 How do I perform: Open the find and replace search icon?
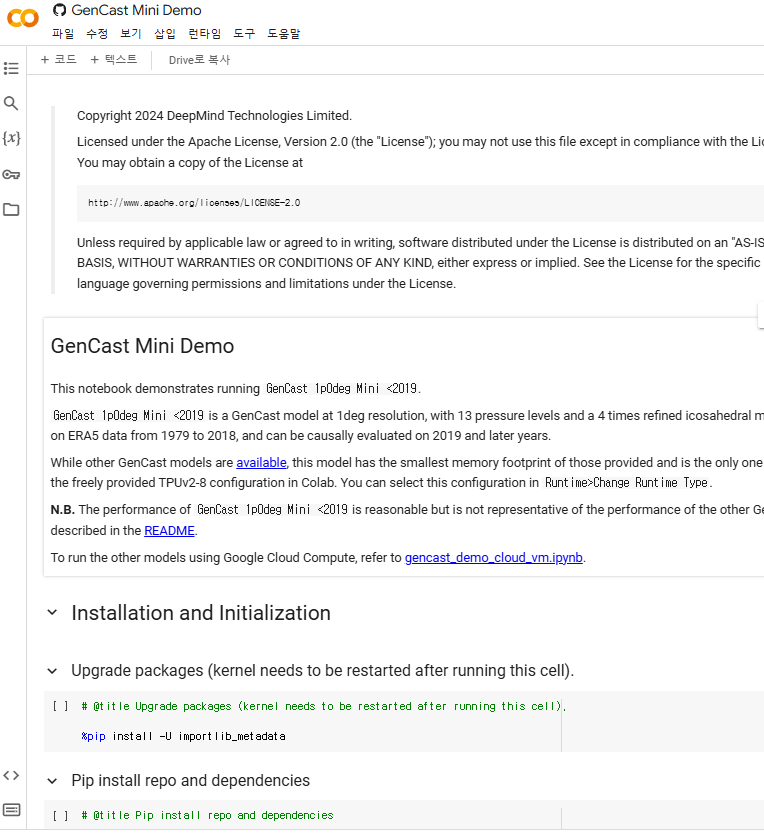11,103
